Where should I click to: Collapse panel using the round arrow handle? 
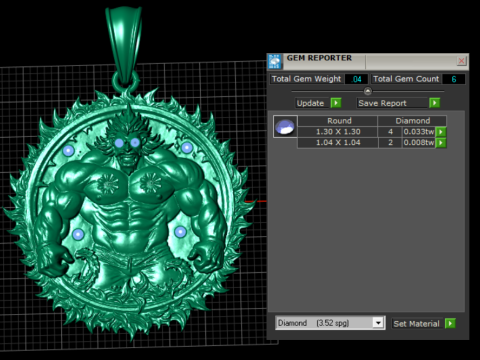pyautogui.click(x=368, y=91)
